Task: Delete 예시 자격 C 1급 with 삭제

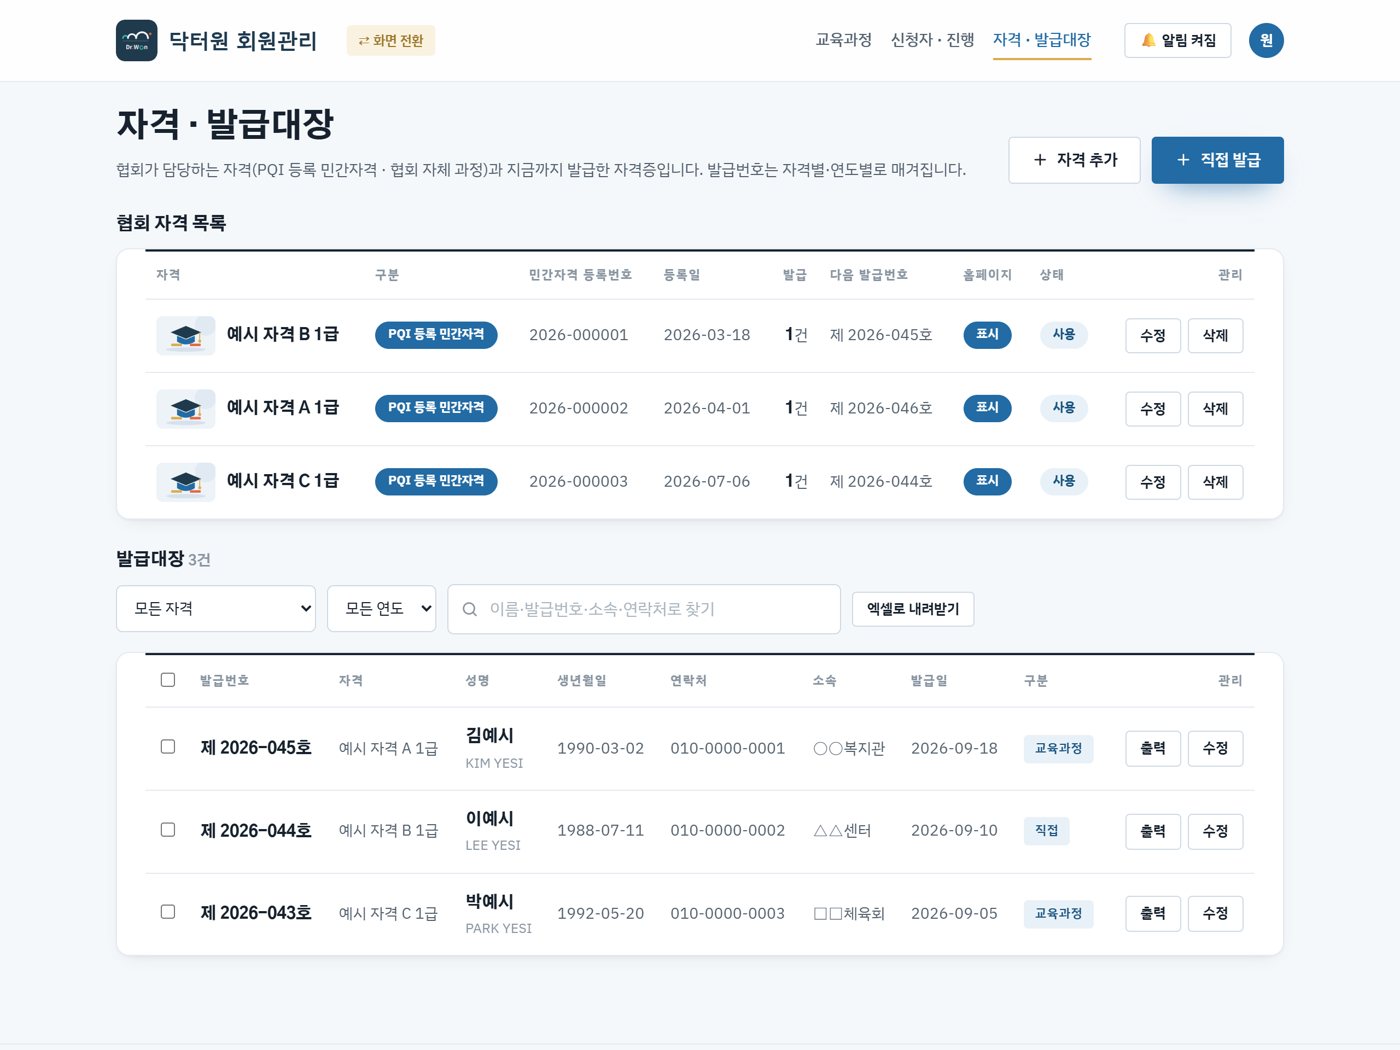Action: pos(1215,482)
